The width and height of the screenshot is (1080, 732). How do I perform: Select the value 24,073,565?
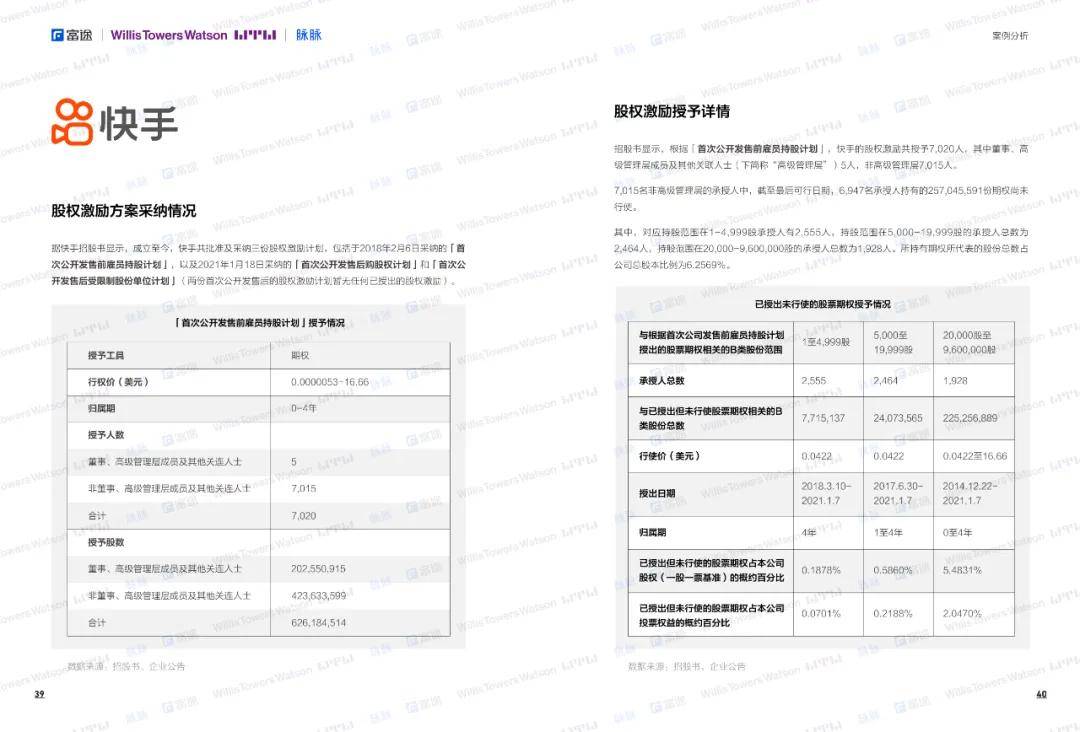pos(898,418)
